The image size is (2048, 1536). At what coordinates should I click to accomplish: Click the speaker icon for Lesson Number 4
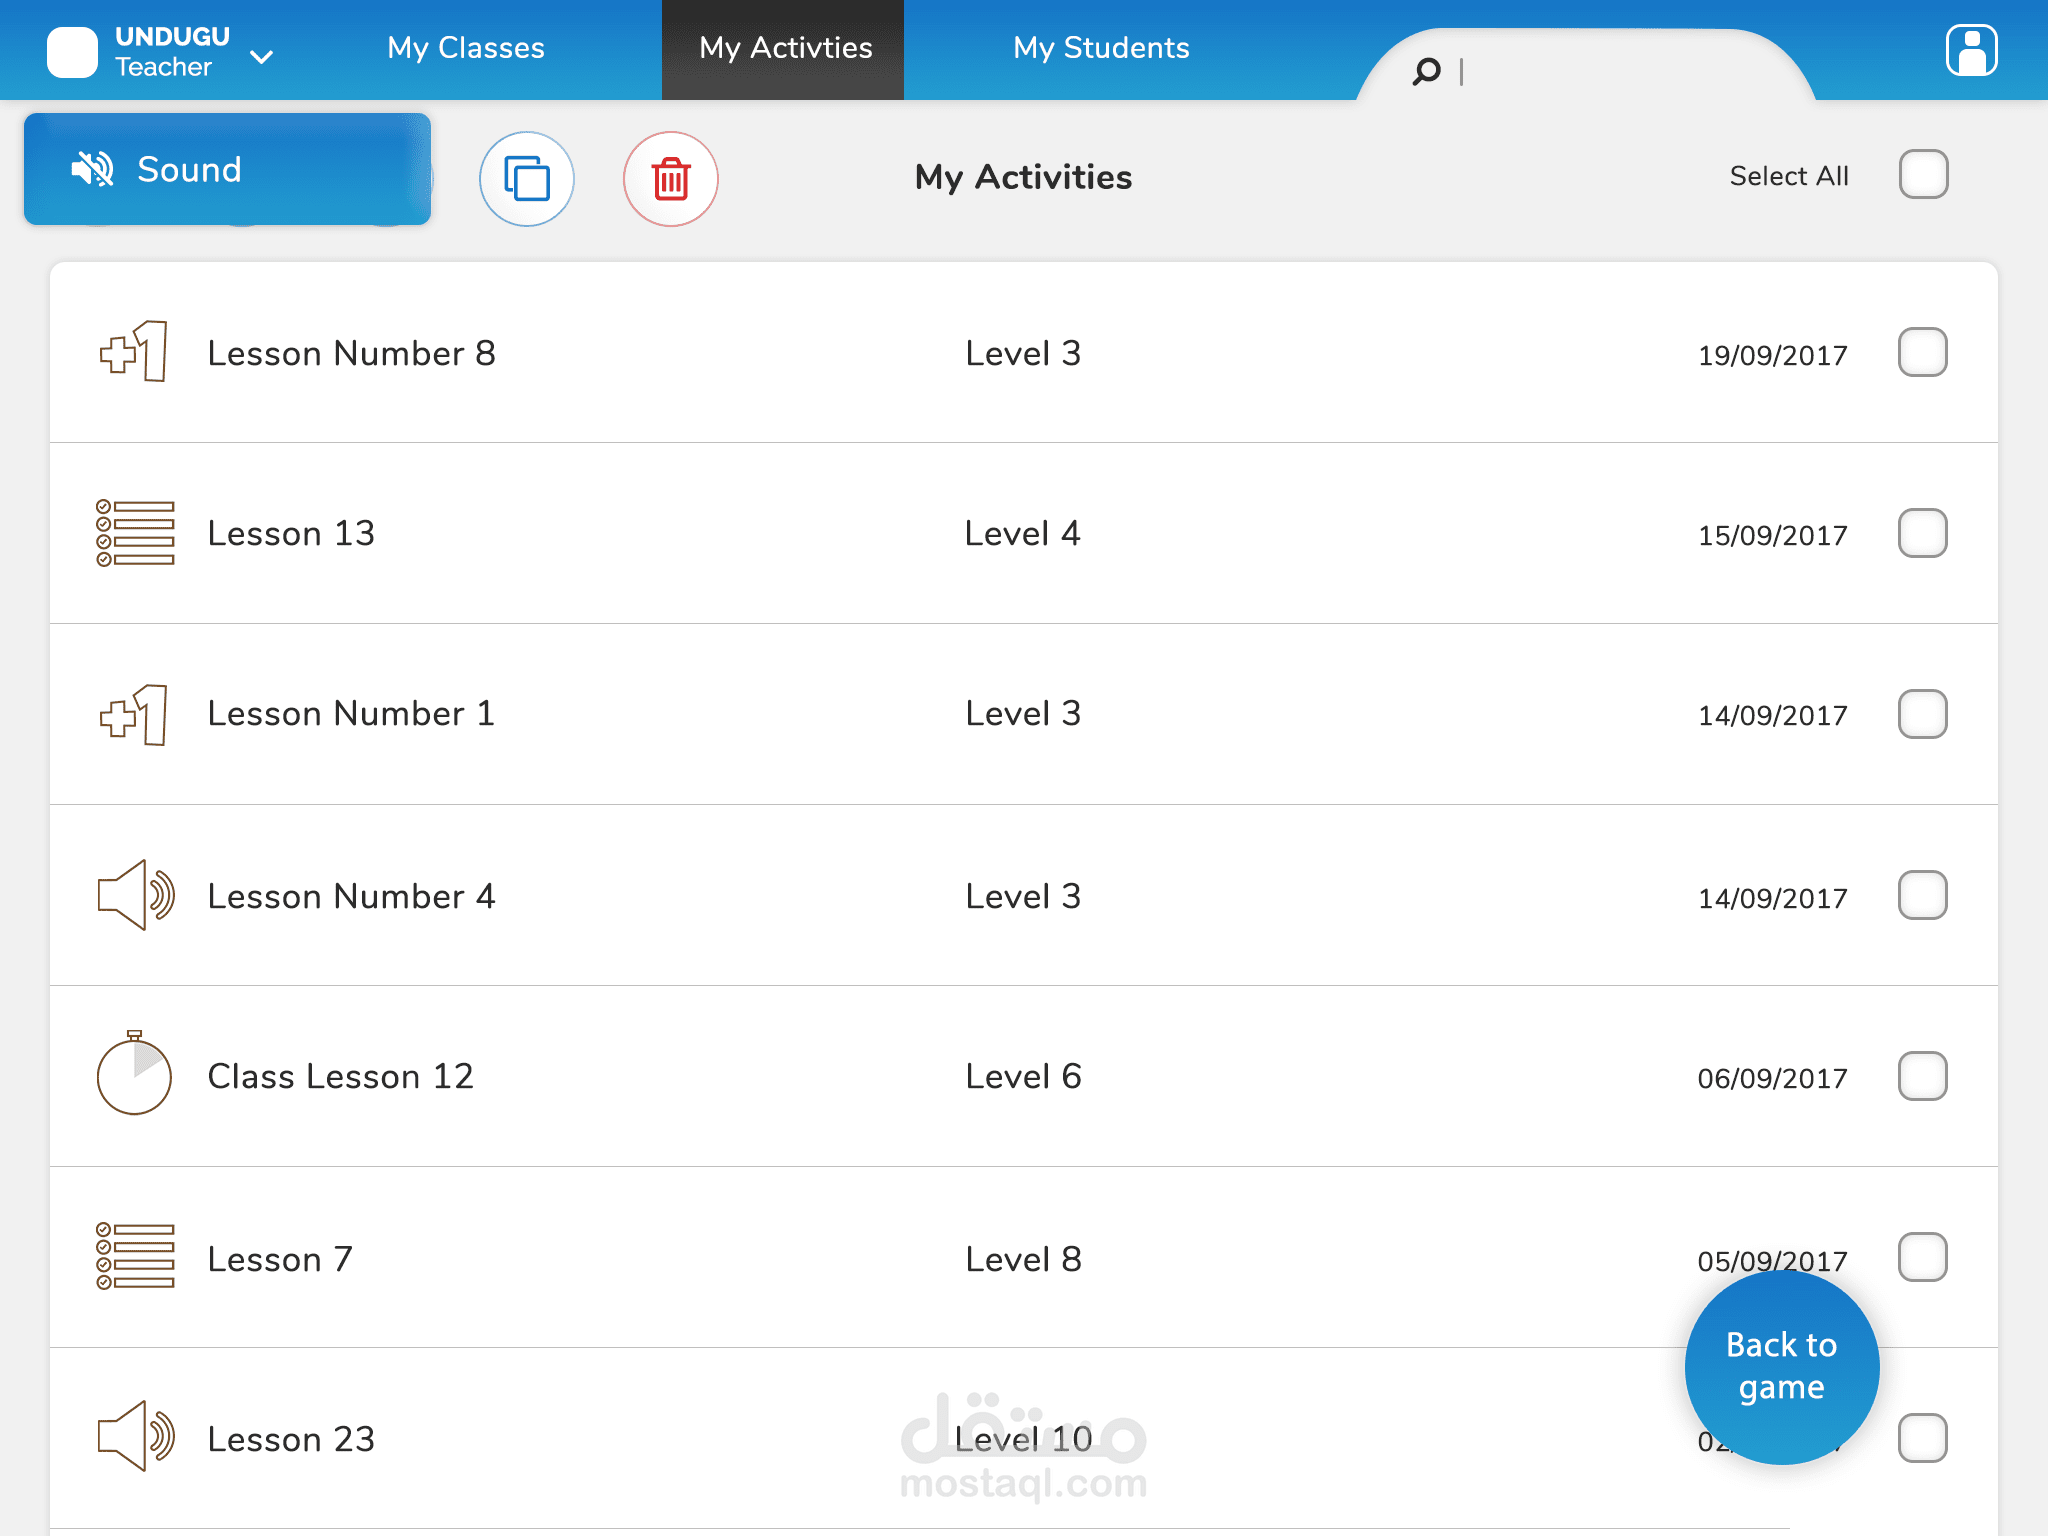click(136, 895)
